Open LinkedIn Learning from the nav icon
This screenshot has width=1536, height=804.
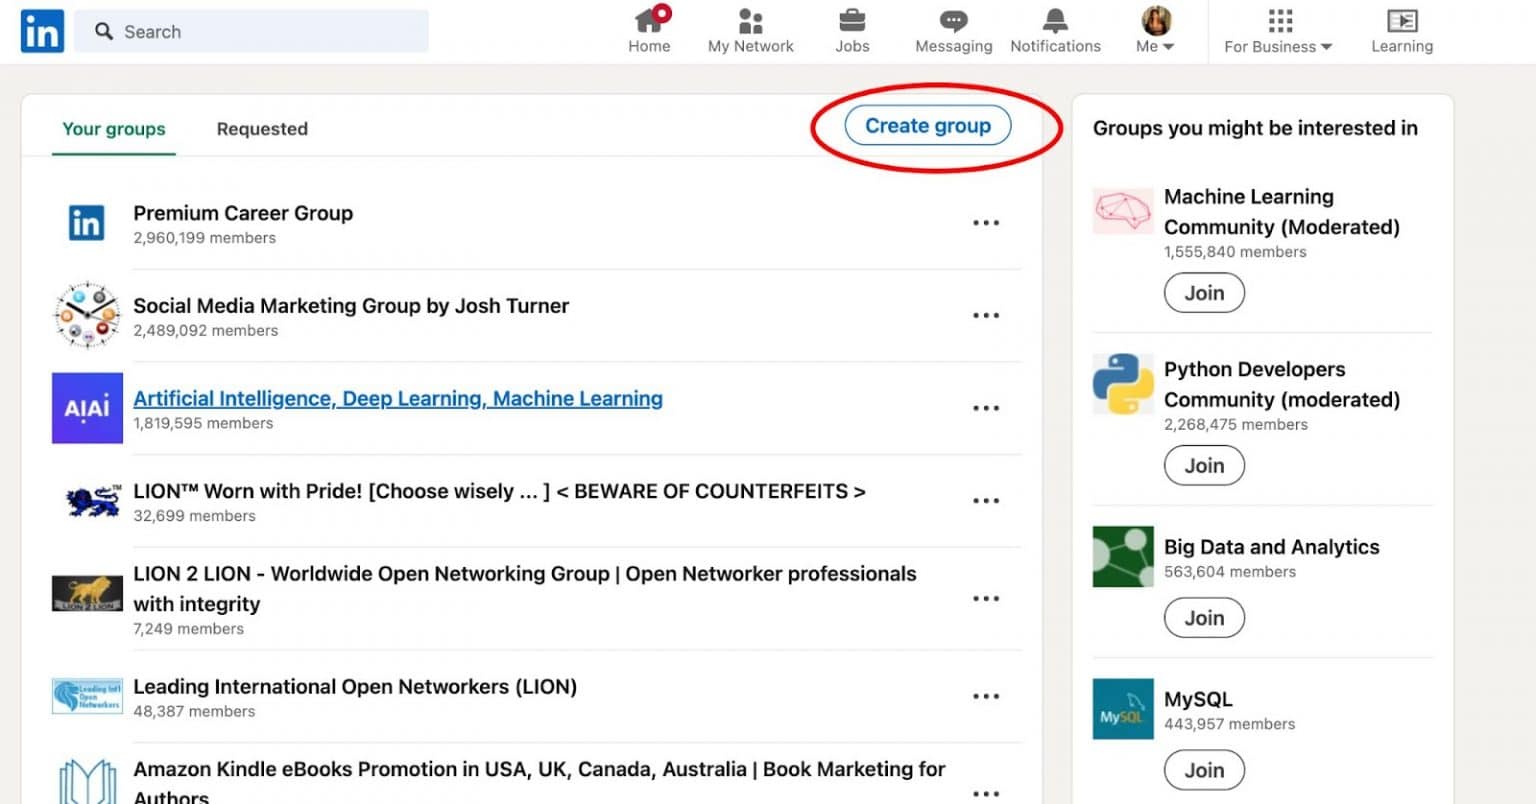pos(1402,22)
